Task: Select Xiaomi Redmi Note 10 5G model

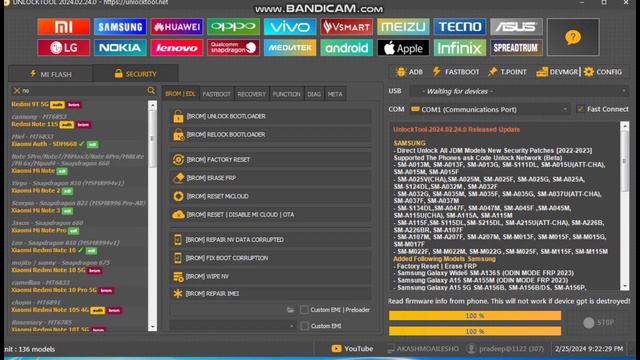Action: tap(49, 270)
